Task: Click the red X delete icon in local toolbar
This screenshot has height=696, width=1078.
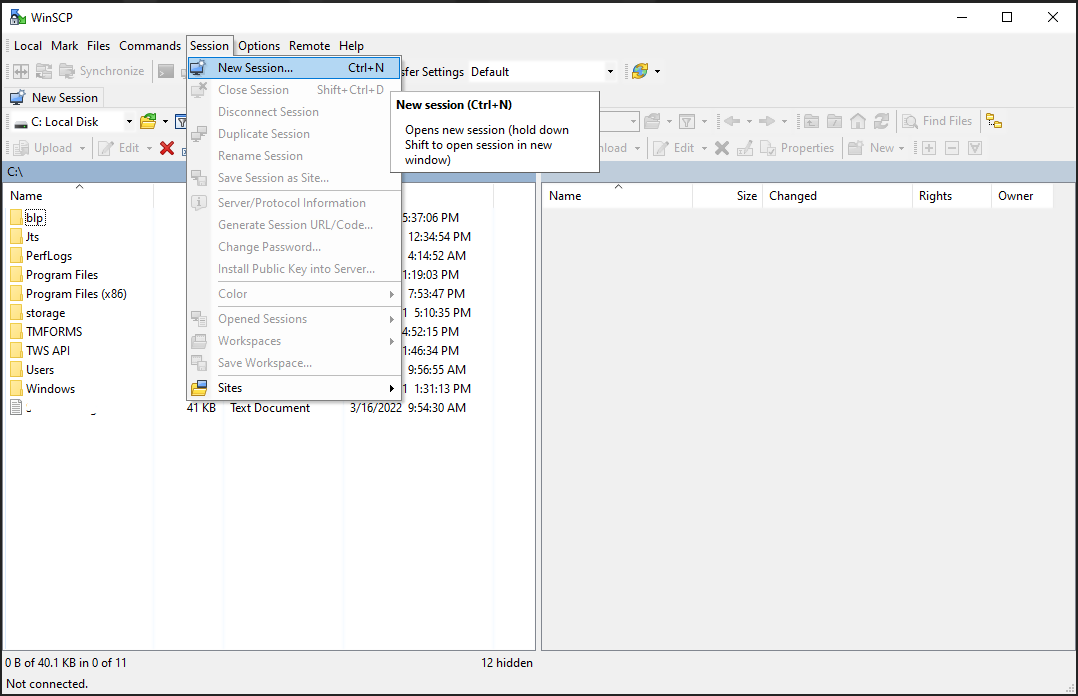Action: pyautogui.click(x=166, y=148)
